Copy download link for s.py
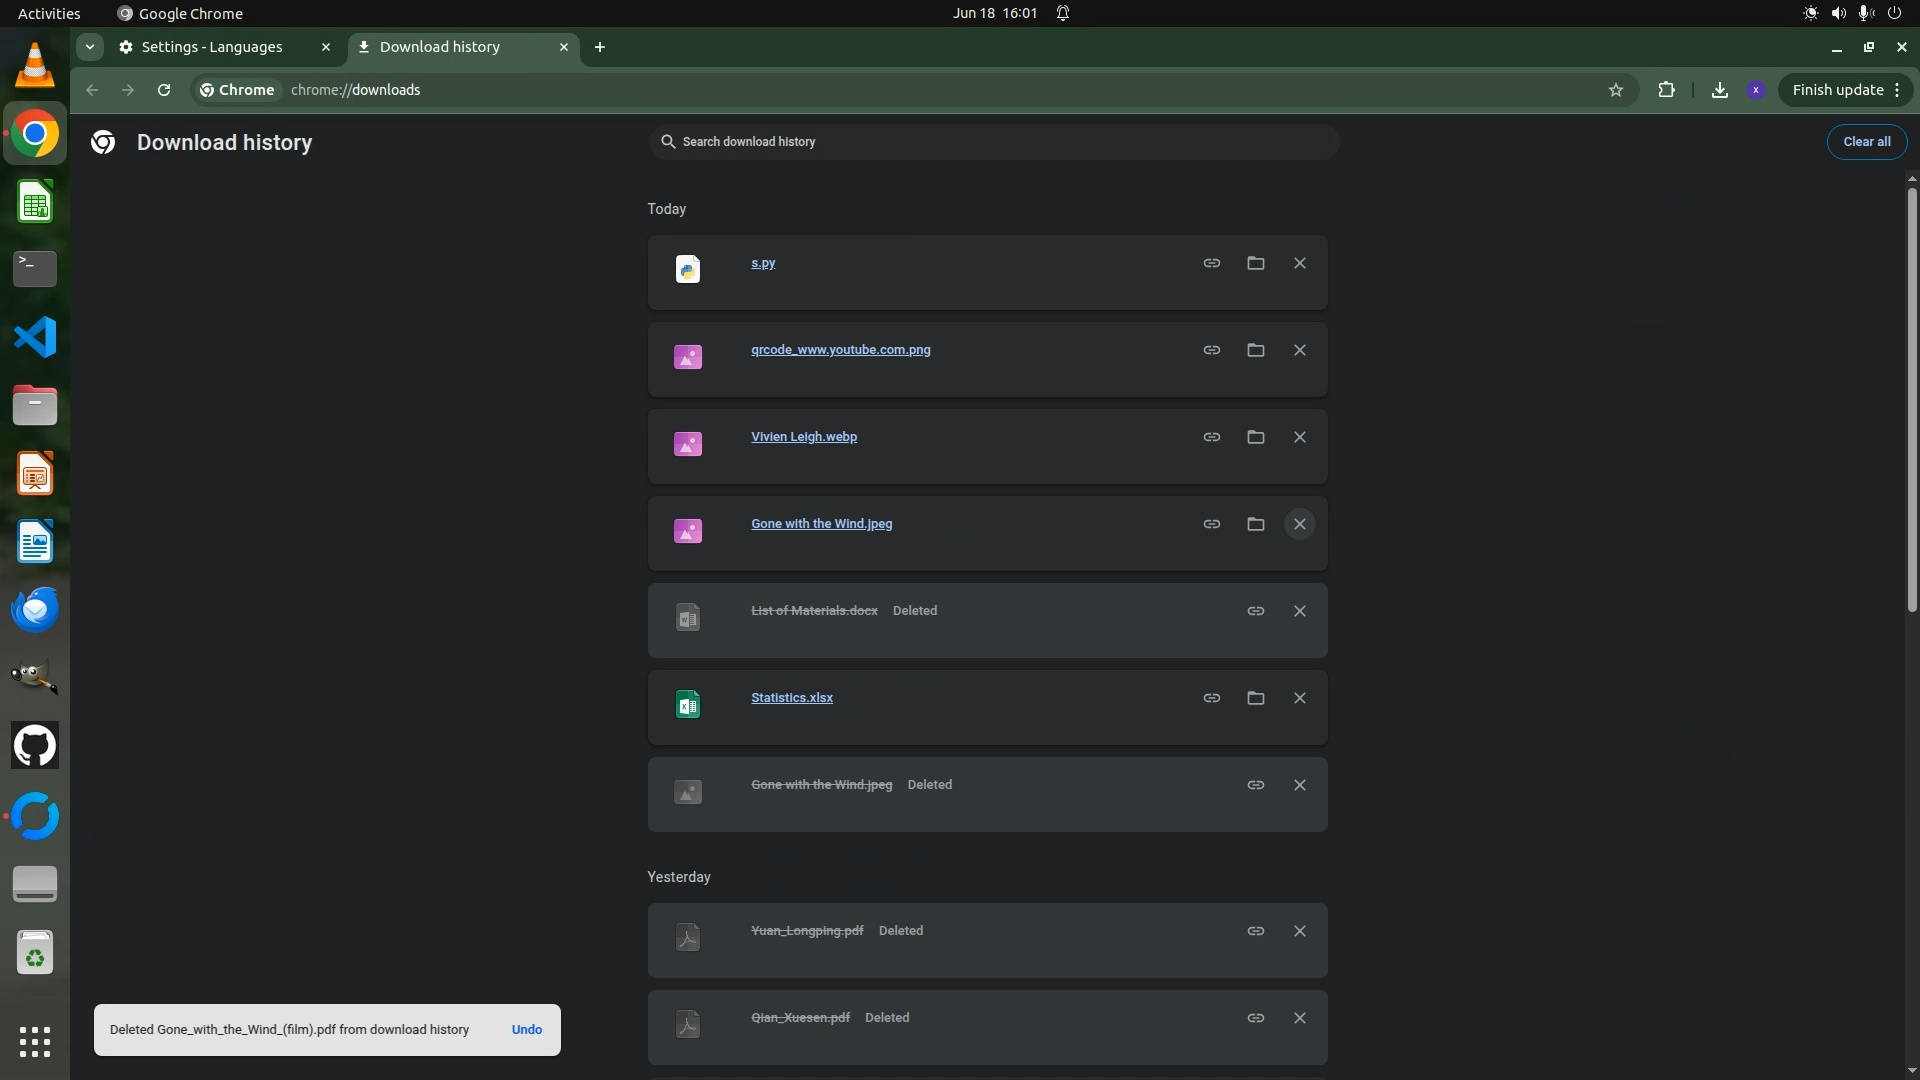The image size is (1920, 1080). pyautogui.click(x=1211, y=263)
